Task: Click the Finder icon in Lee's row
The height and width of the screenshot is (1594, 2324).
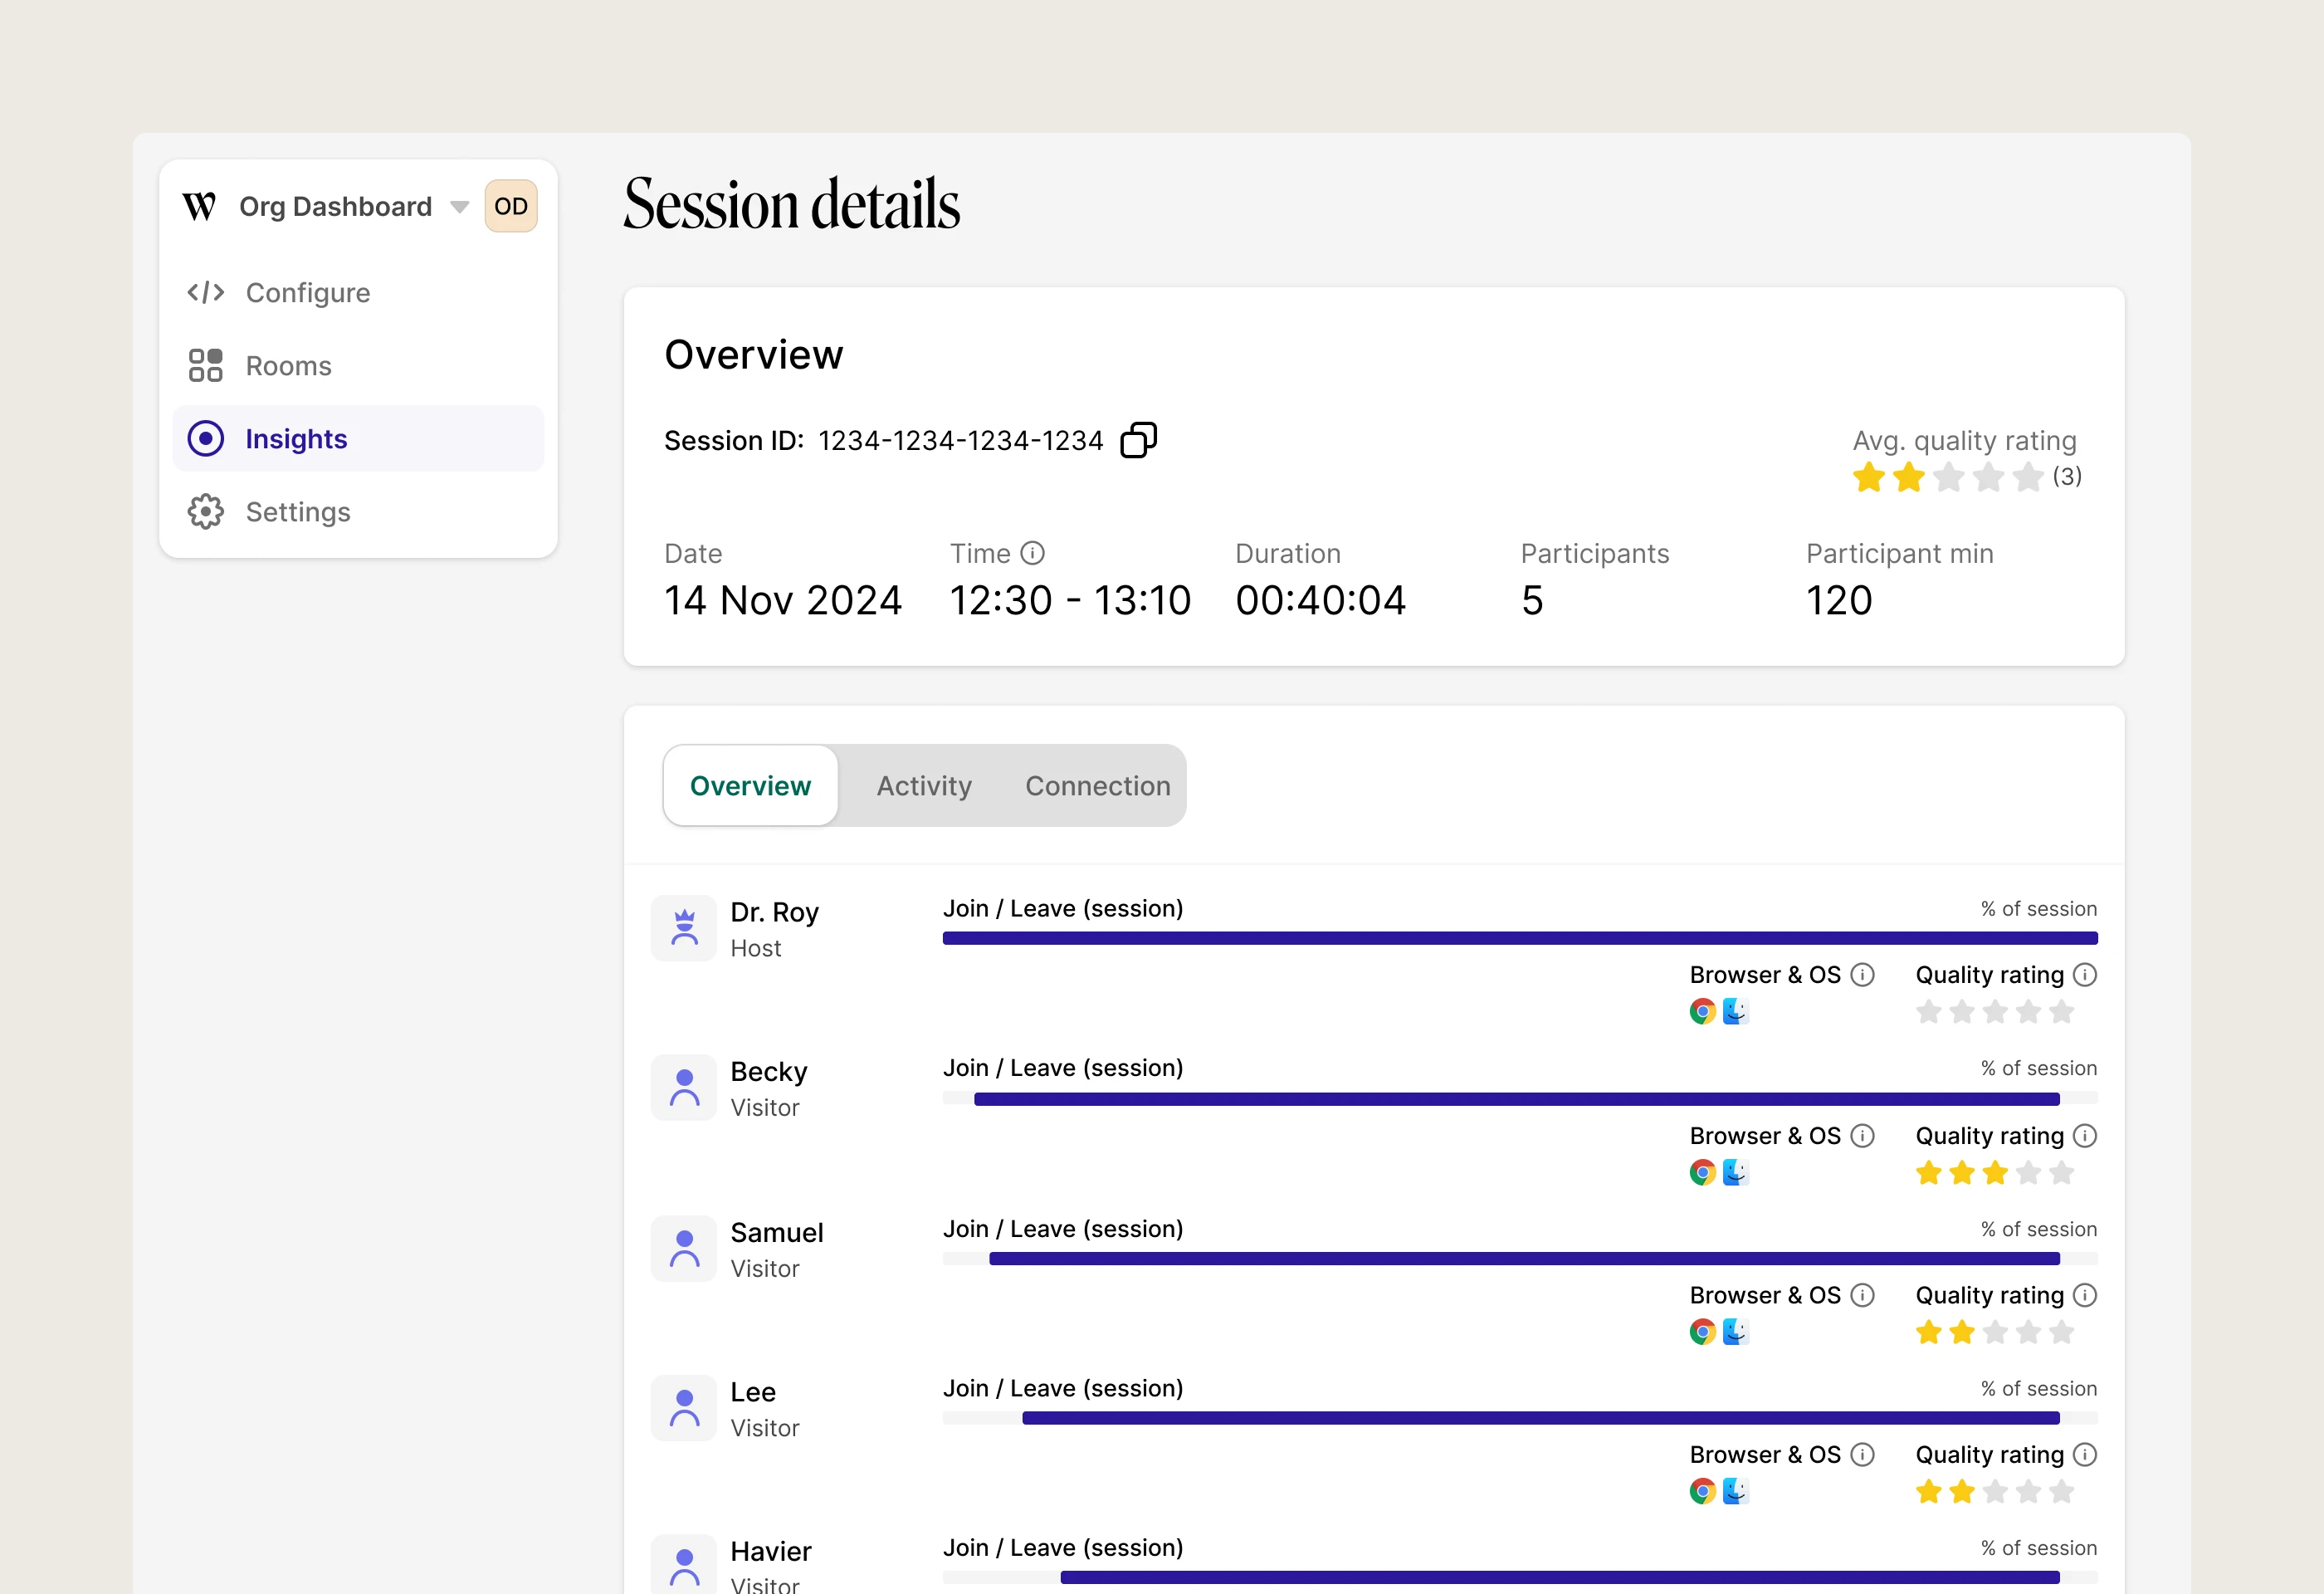Action: [1736, 1491]
